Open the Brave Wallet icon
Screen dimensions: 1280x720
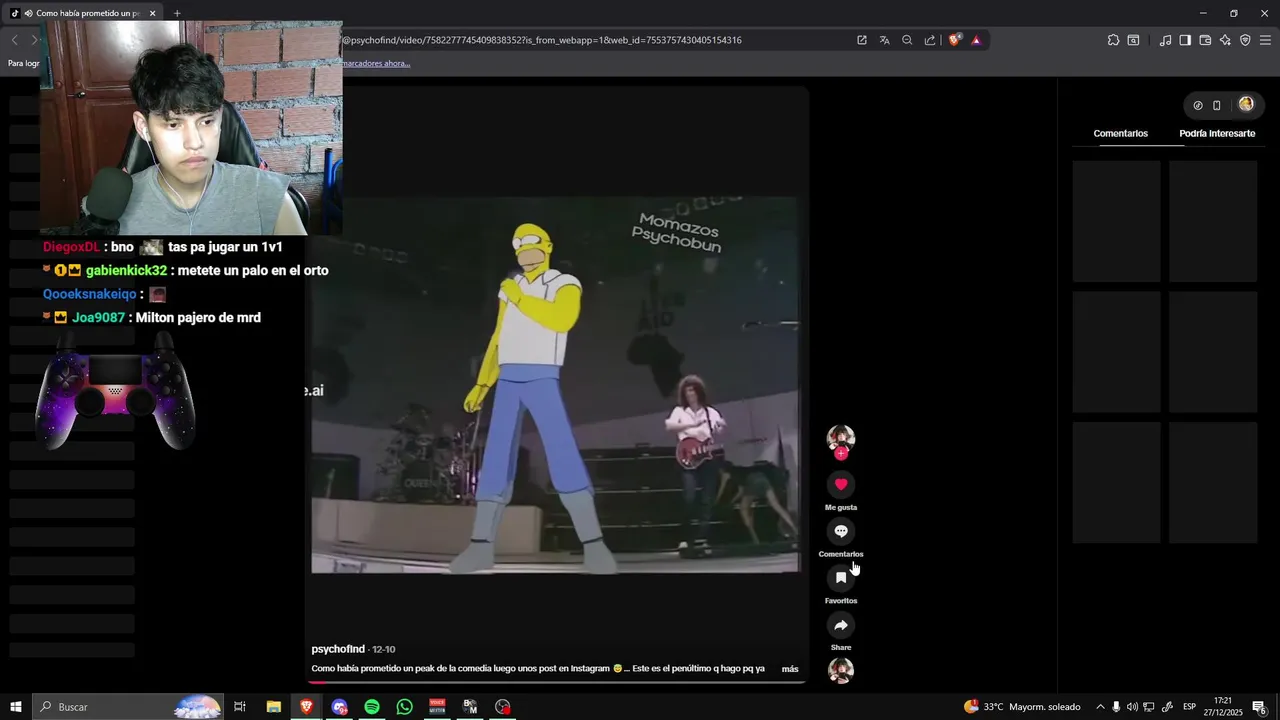pyautogui.click(x=1205, y=40)
